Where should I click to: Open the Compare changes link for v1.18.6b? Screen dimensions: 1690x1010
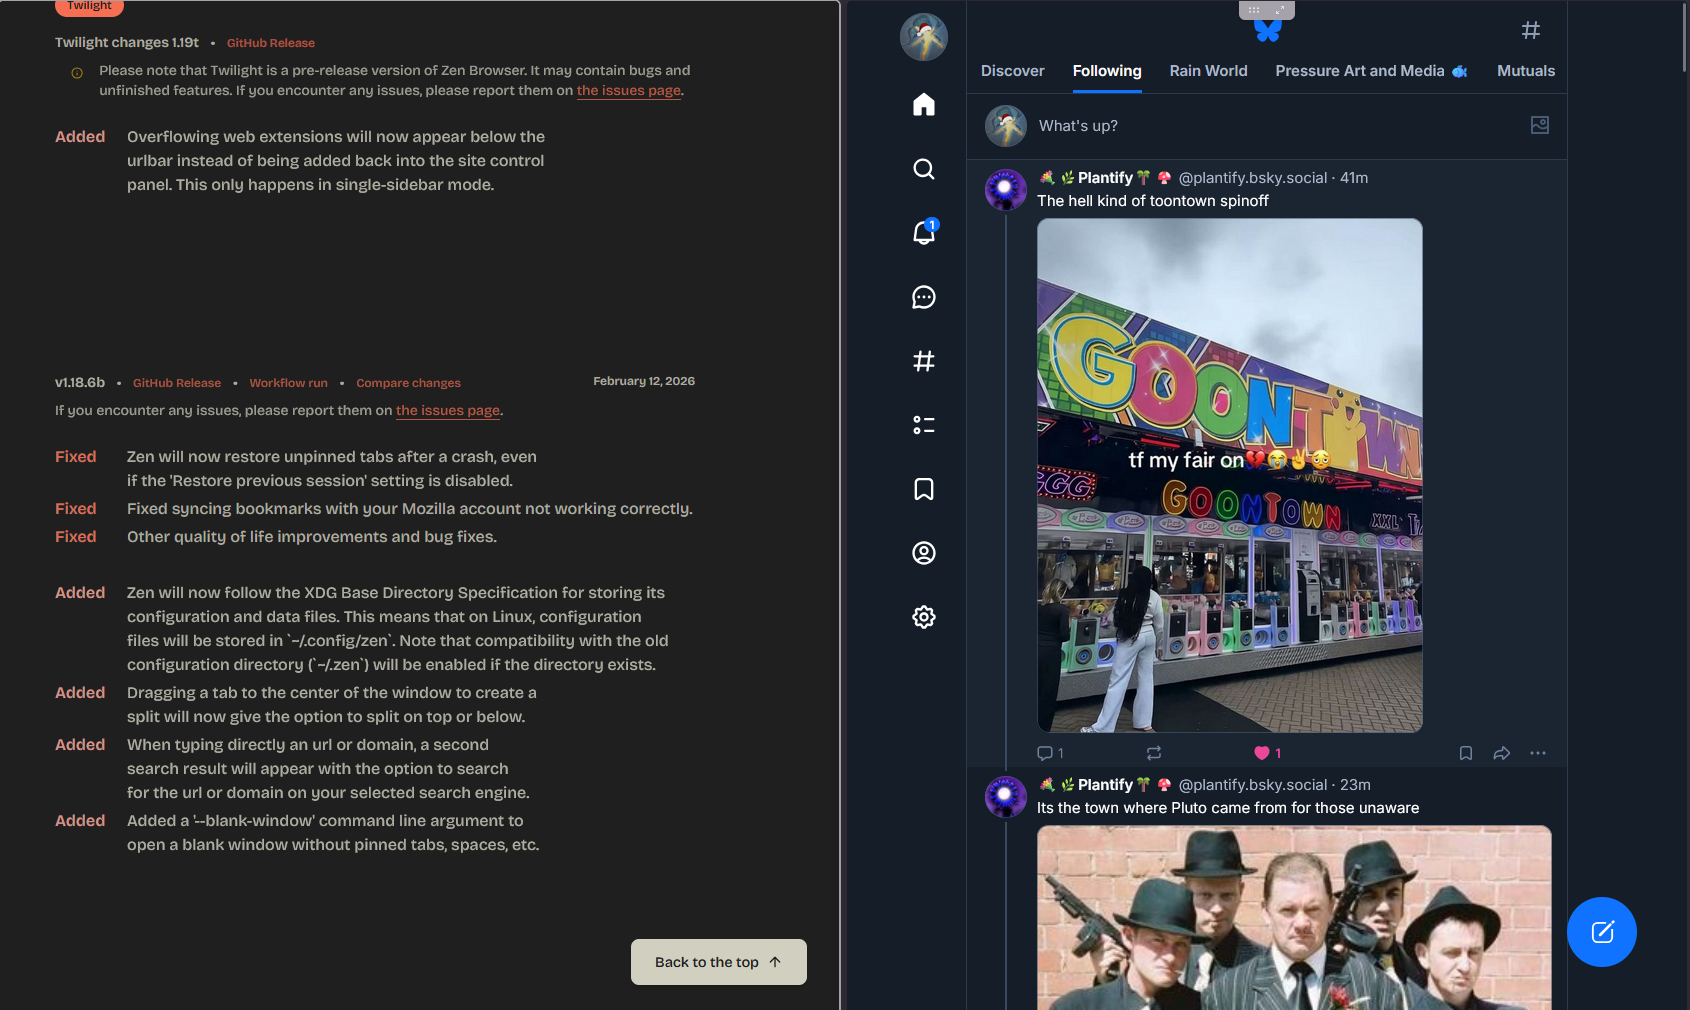tap(408, 383)
